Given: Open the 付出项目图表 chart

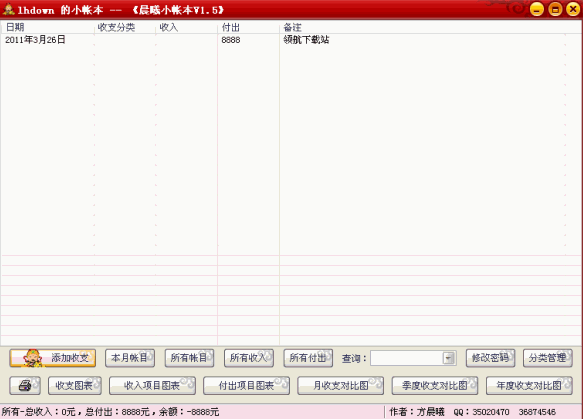Looking at the screenshot, I should pyautogui.click(x=246, y=386).
